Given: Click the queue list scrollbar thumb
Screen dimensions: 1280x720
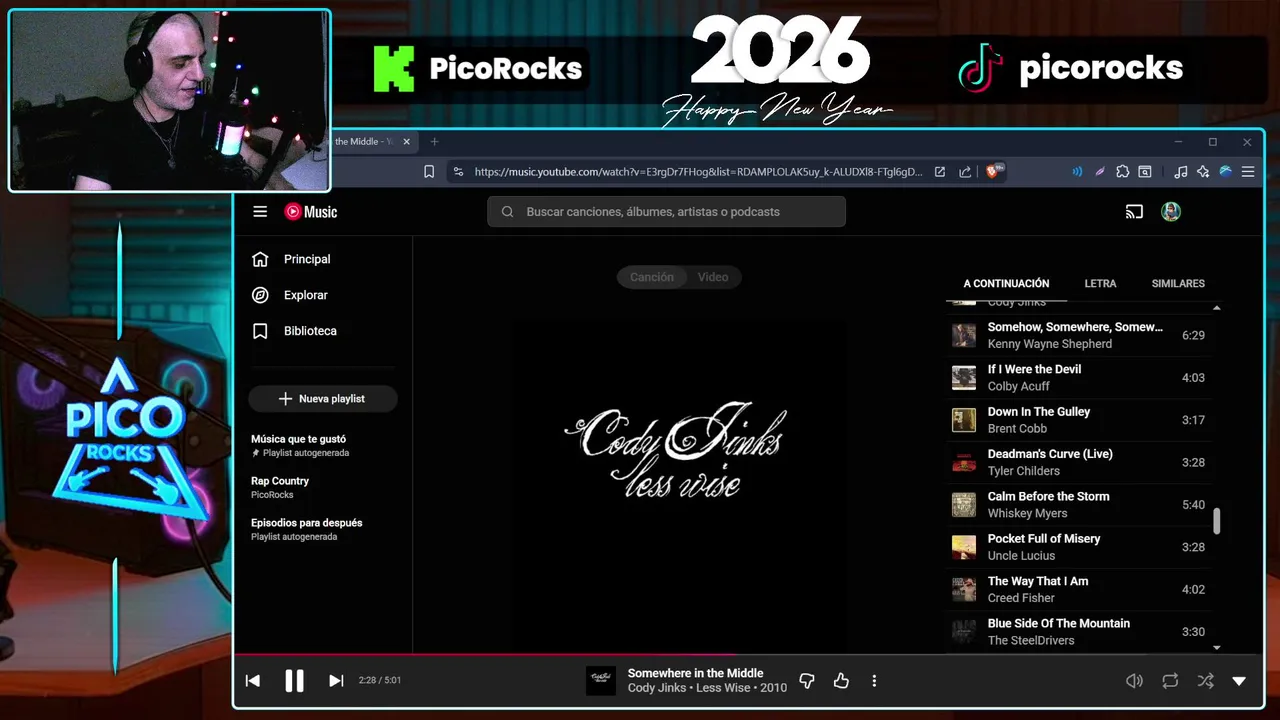Looking at the screenshot, I should click(x=1217, y=521).
